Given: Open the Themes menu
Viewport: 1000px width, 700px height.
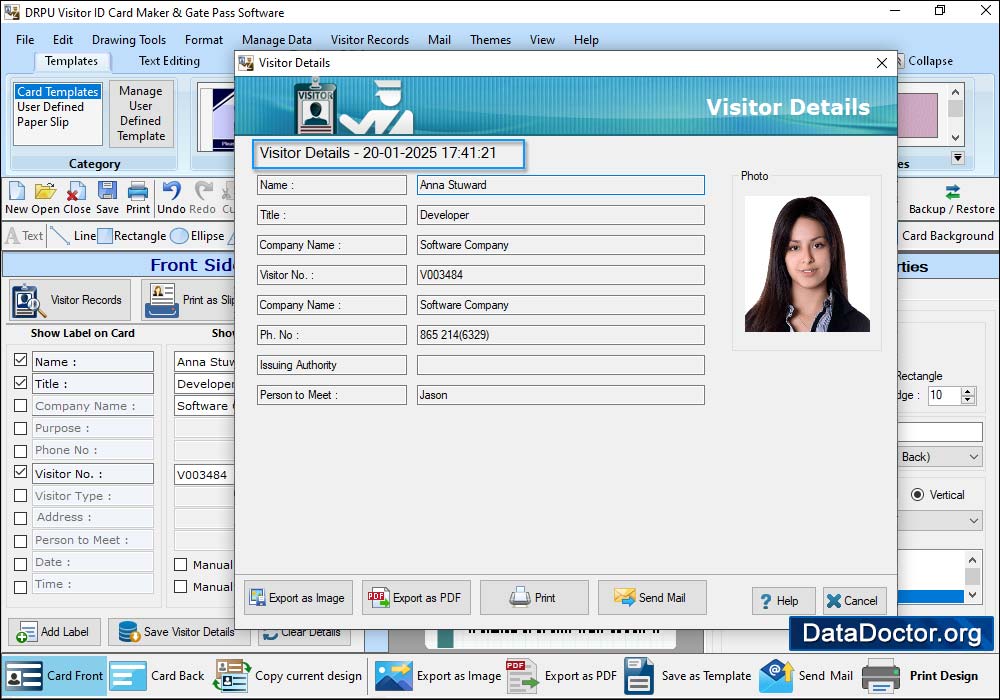Looking at the screenshot, I should [490, 40].
